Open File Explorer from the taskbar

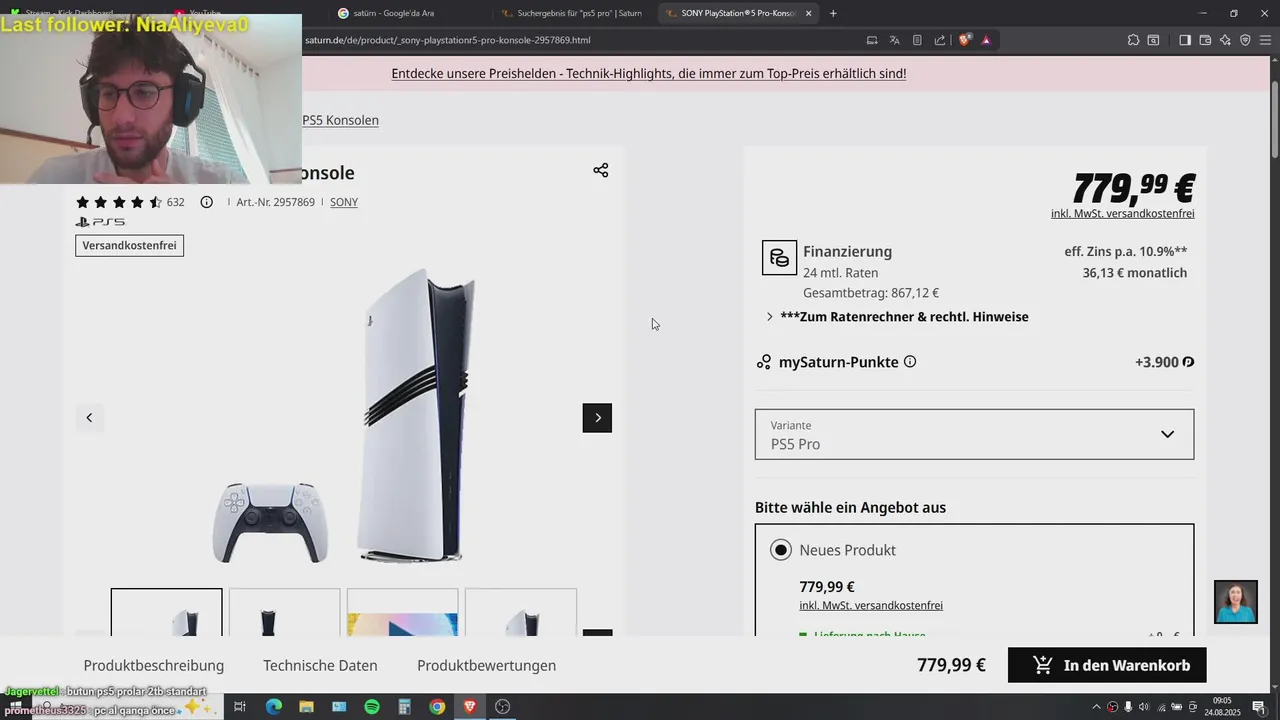306,707
